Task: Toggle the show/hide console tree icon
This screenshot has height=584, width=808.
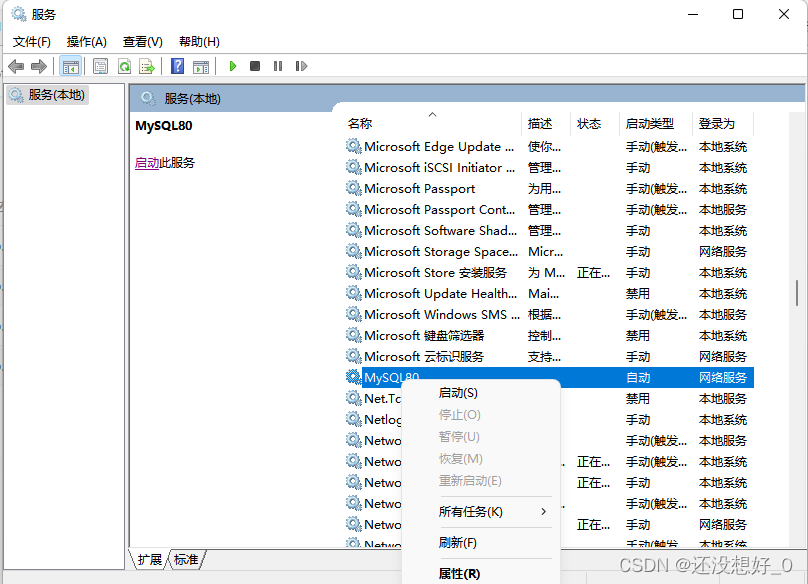Action: click(70, 66)
